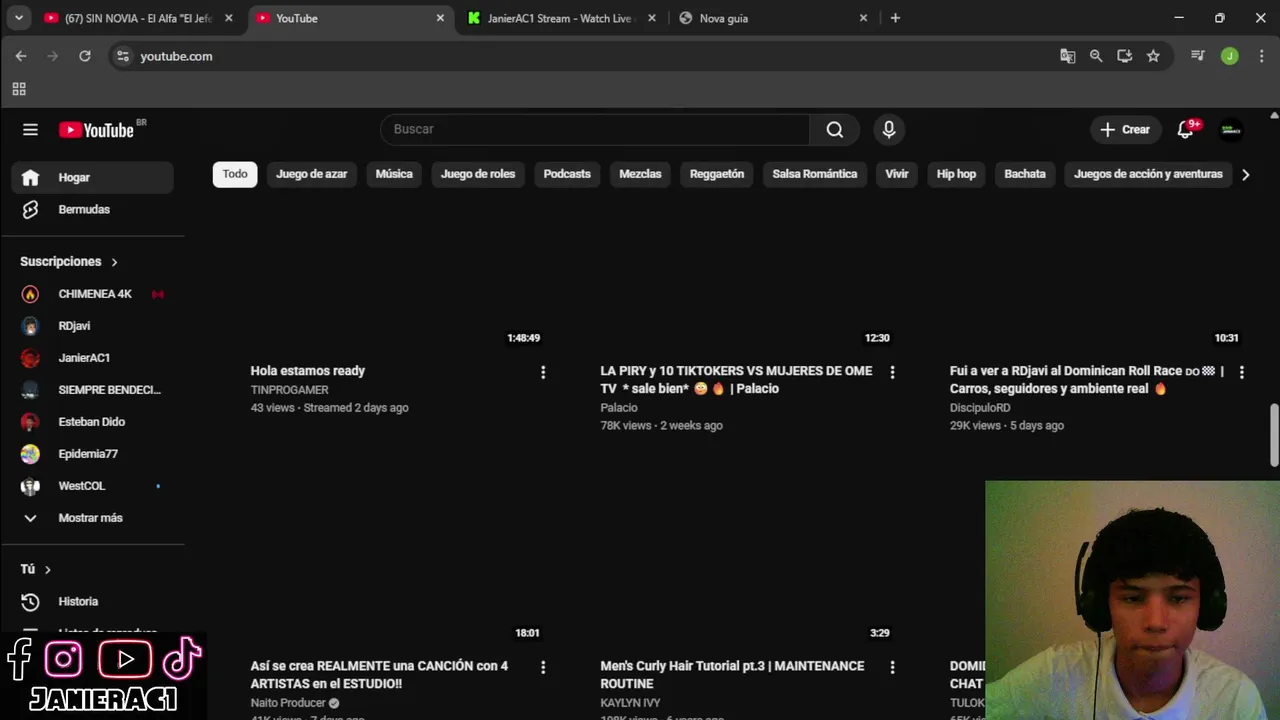Show more filter chips with right arrow
1280x720 pixels.
point(1245,175)
